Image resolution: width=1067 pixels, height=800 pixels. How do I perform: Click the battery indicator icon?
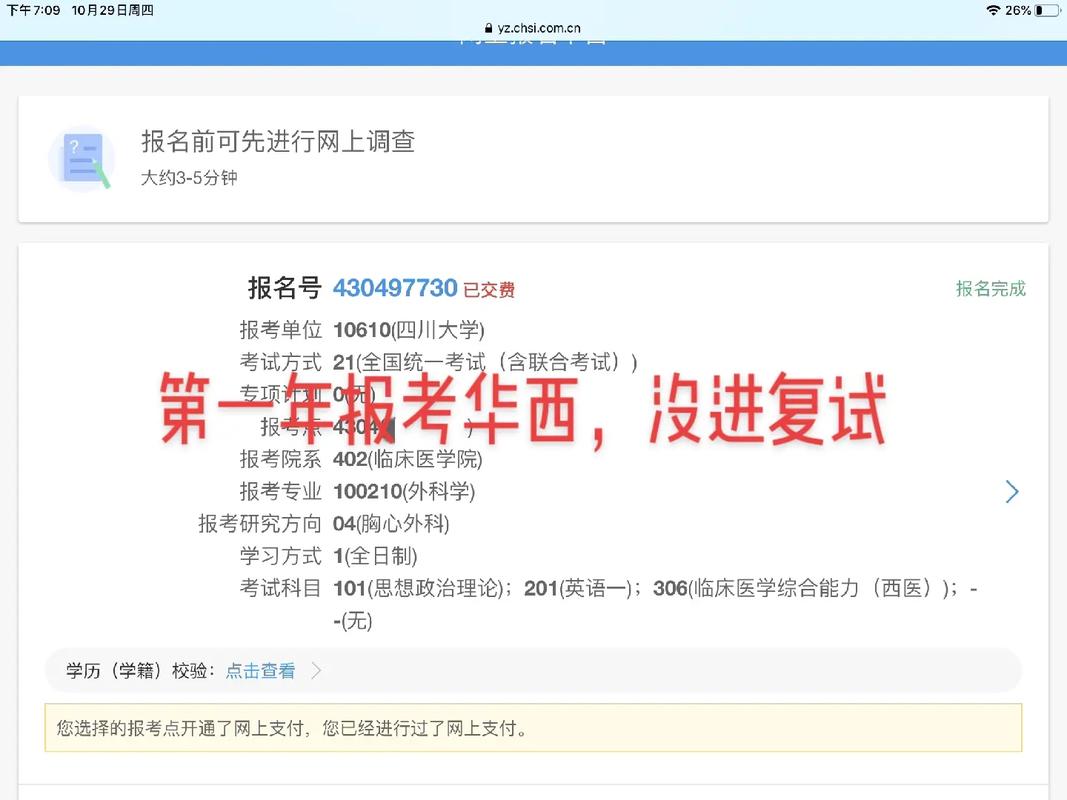click(1047, 10)
